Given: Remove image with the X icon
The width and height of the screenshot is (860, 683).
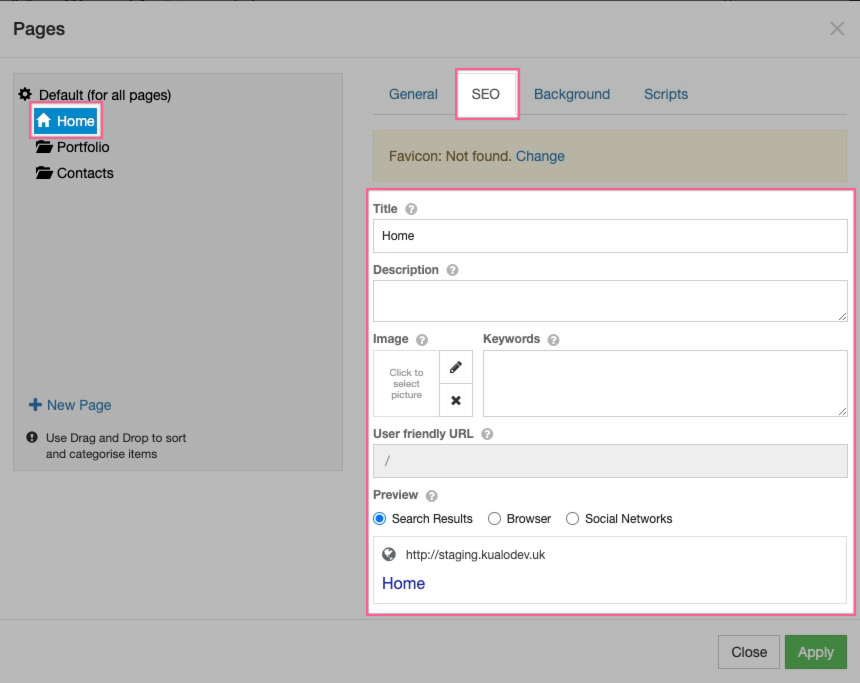Looking at the screenshot, I should pos(456,400).
